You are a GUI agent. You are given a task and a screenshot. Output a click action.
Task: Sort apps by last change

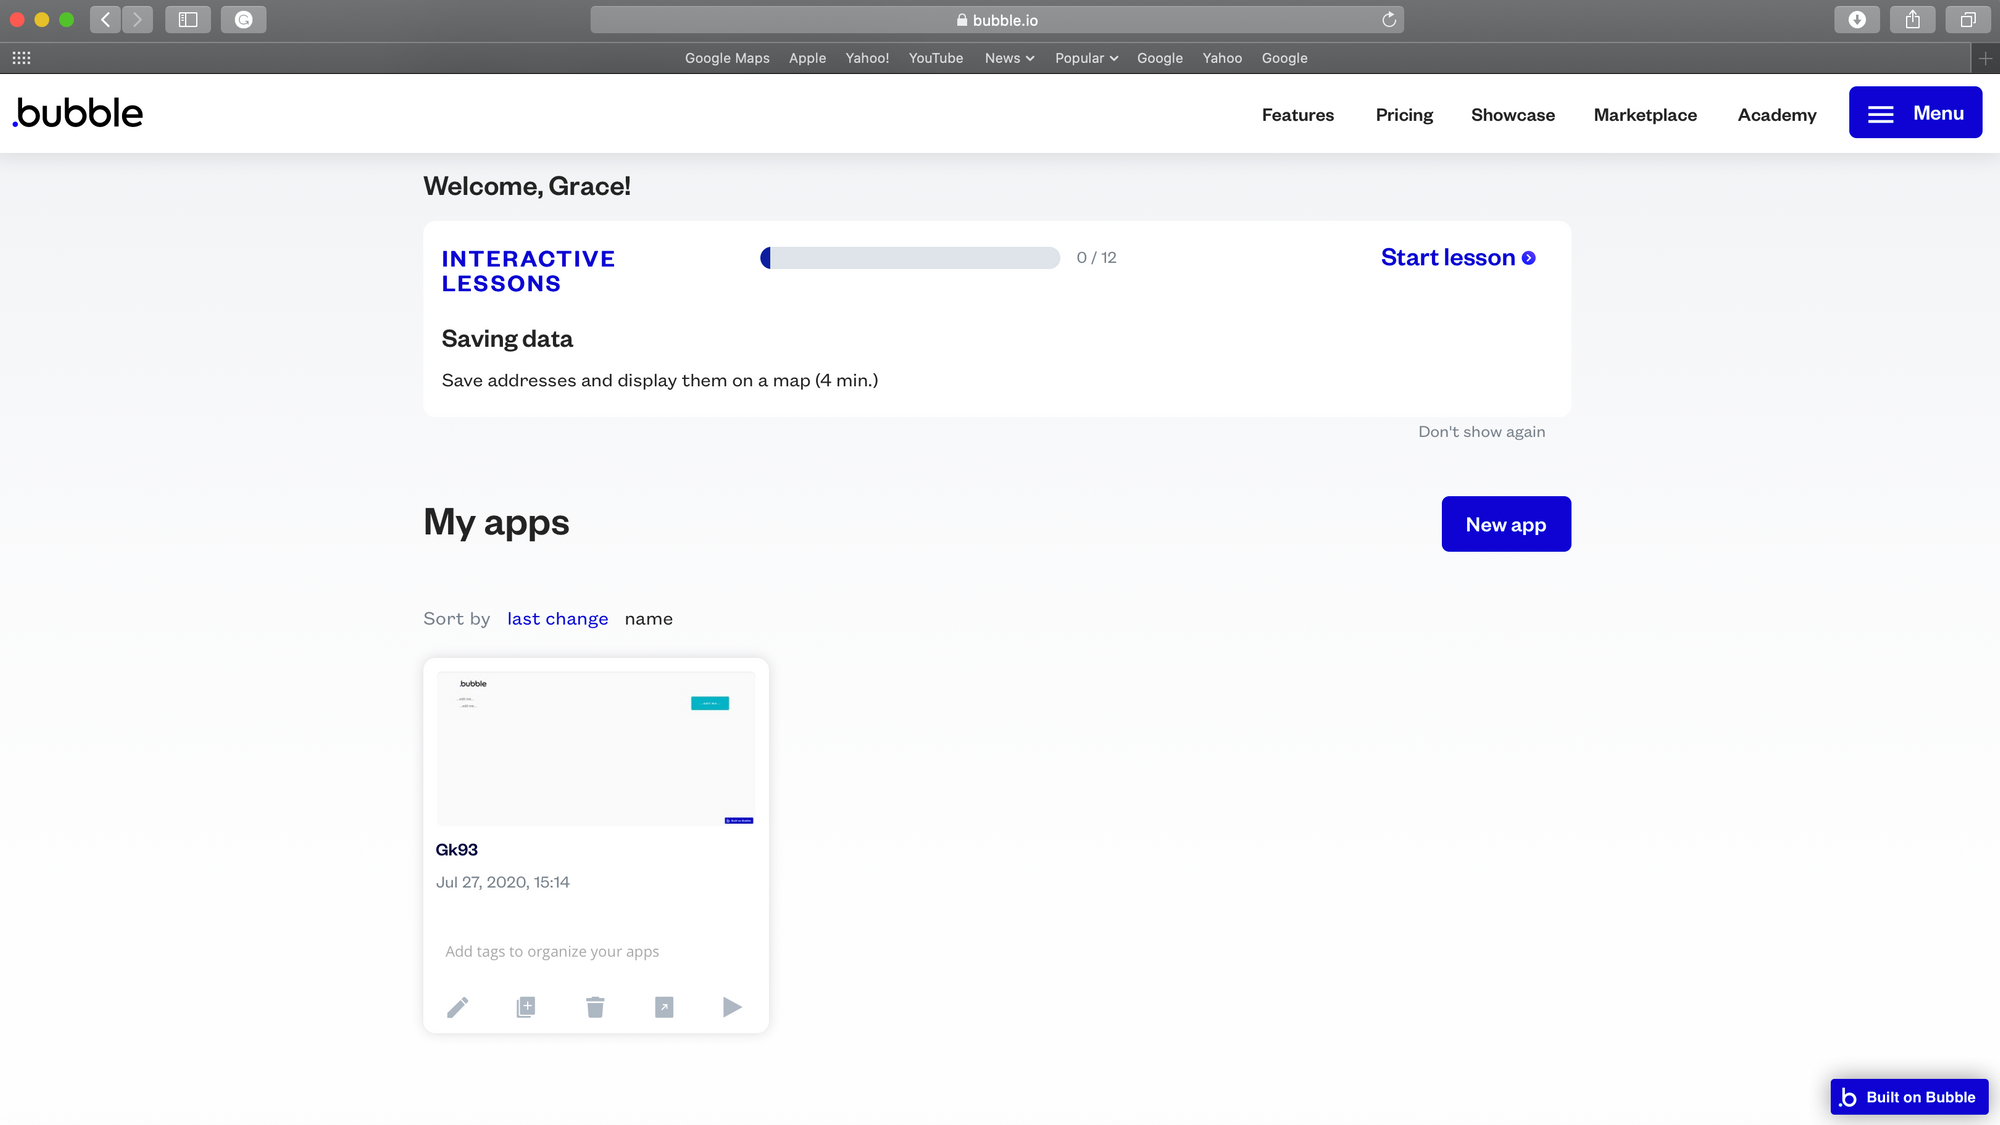pyautogui.click(x=557, y=619)
